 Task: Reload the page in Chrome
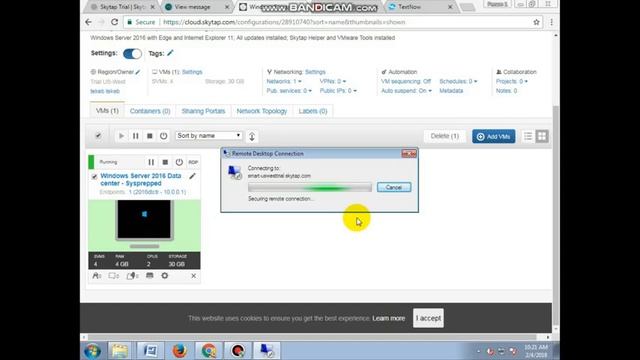(115, 22)
